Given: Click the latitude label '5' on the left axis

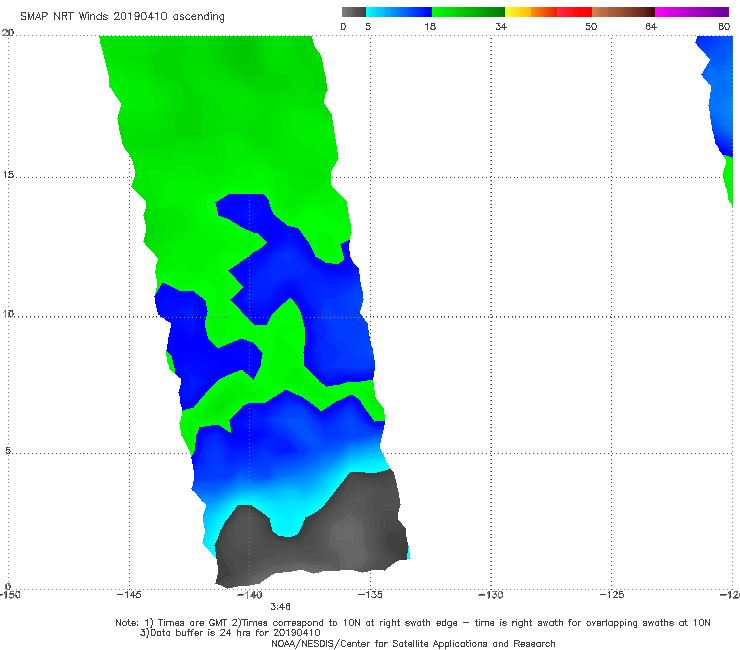Looking at the screenshot, I should click(x=8, y=451).
